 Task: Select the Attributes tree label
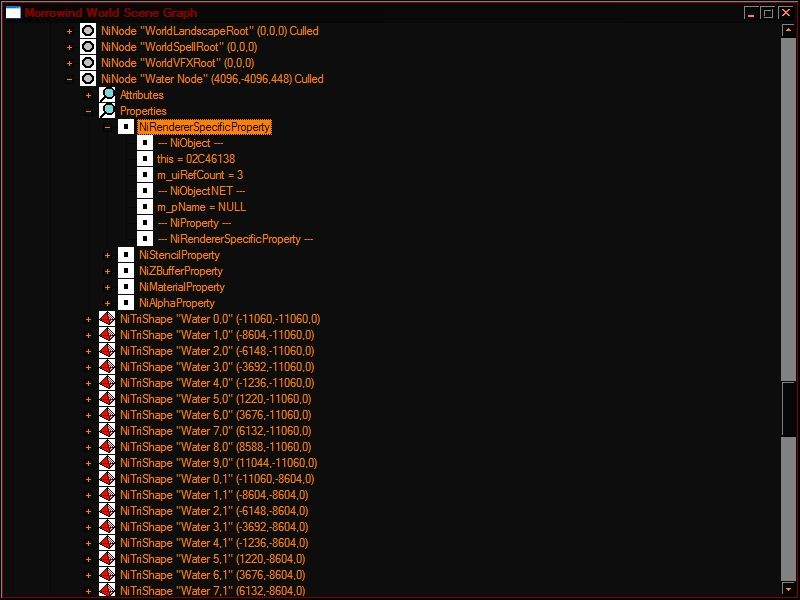pyautogui.click(x=142, y=95)
